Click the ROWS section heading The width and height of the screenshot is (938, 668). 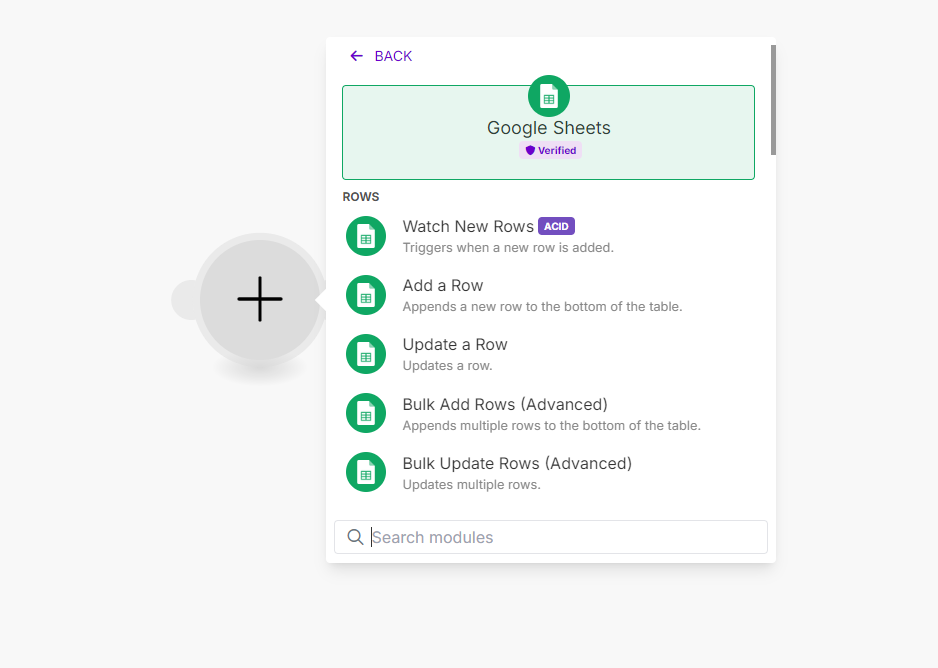point(361,197)
